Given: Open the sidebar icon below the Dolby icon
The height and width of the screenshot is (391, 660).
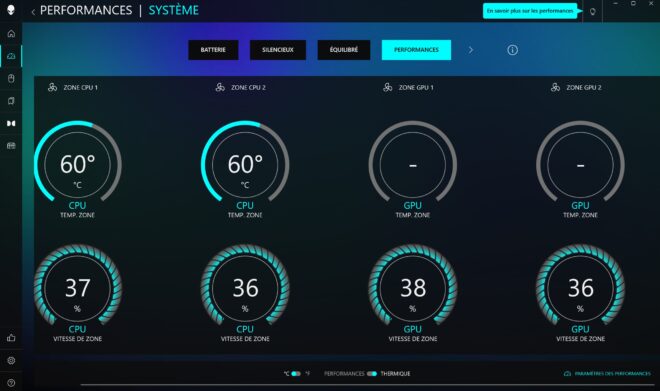Looking at the screenshot, I should pyautogui.click(x=11, y=146).
